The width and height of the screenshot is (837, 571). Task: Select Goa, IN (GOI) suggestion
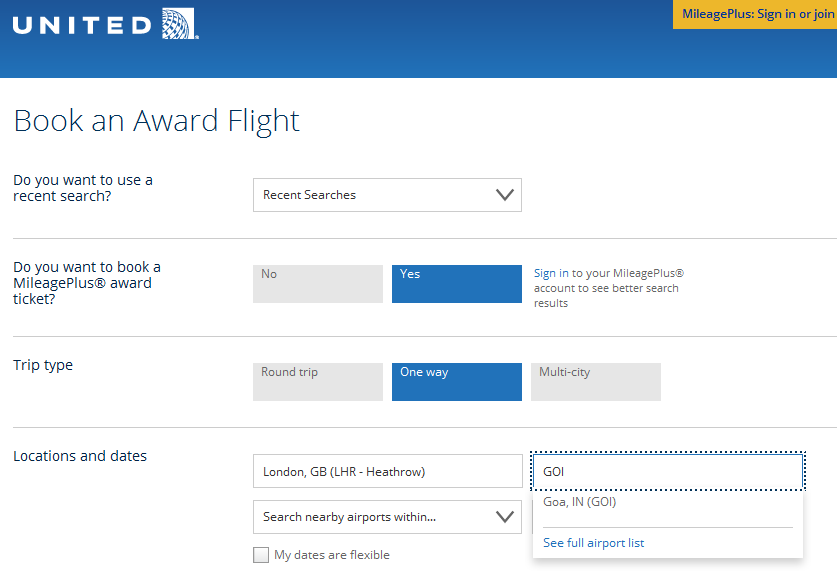click(x=580, y=502)
